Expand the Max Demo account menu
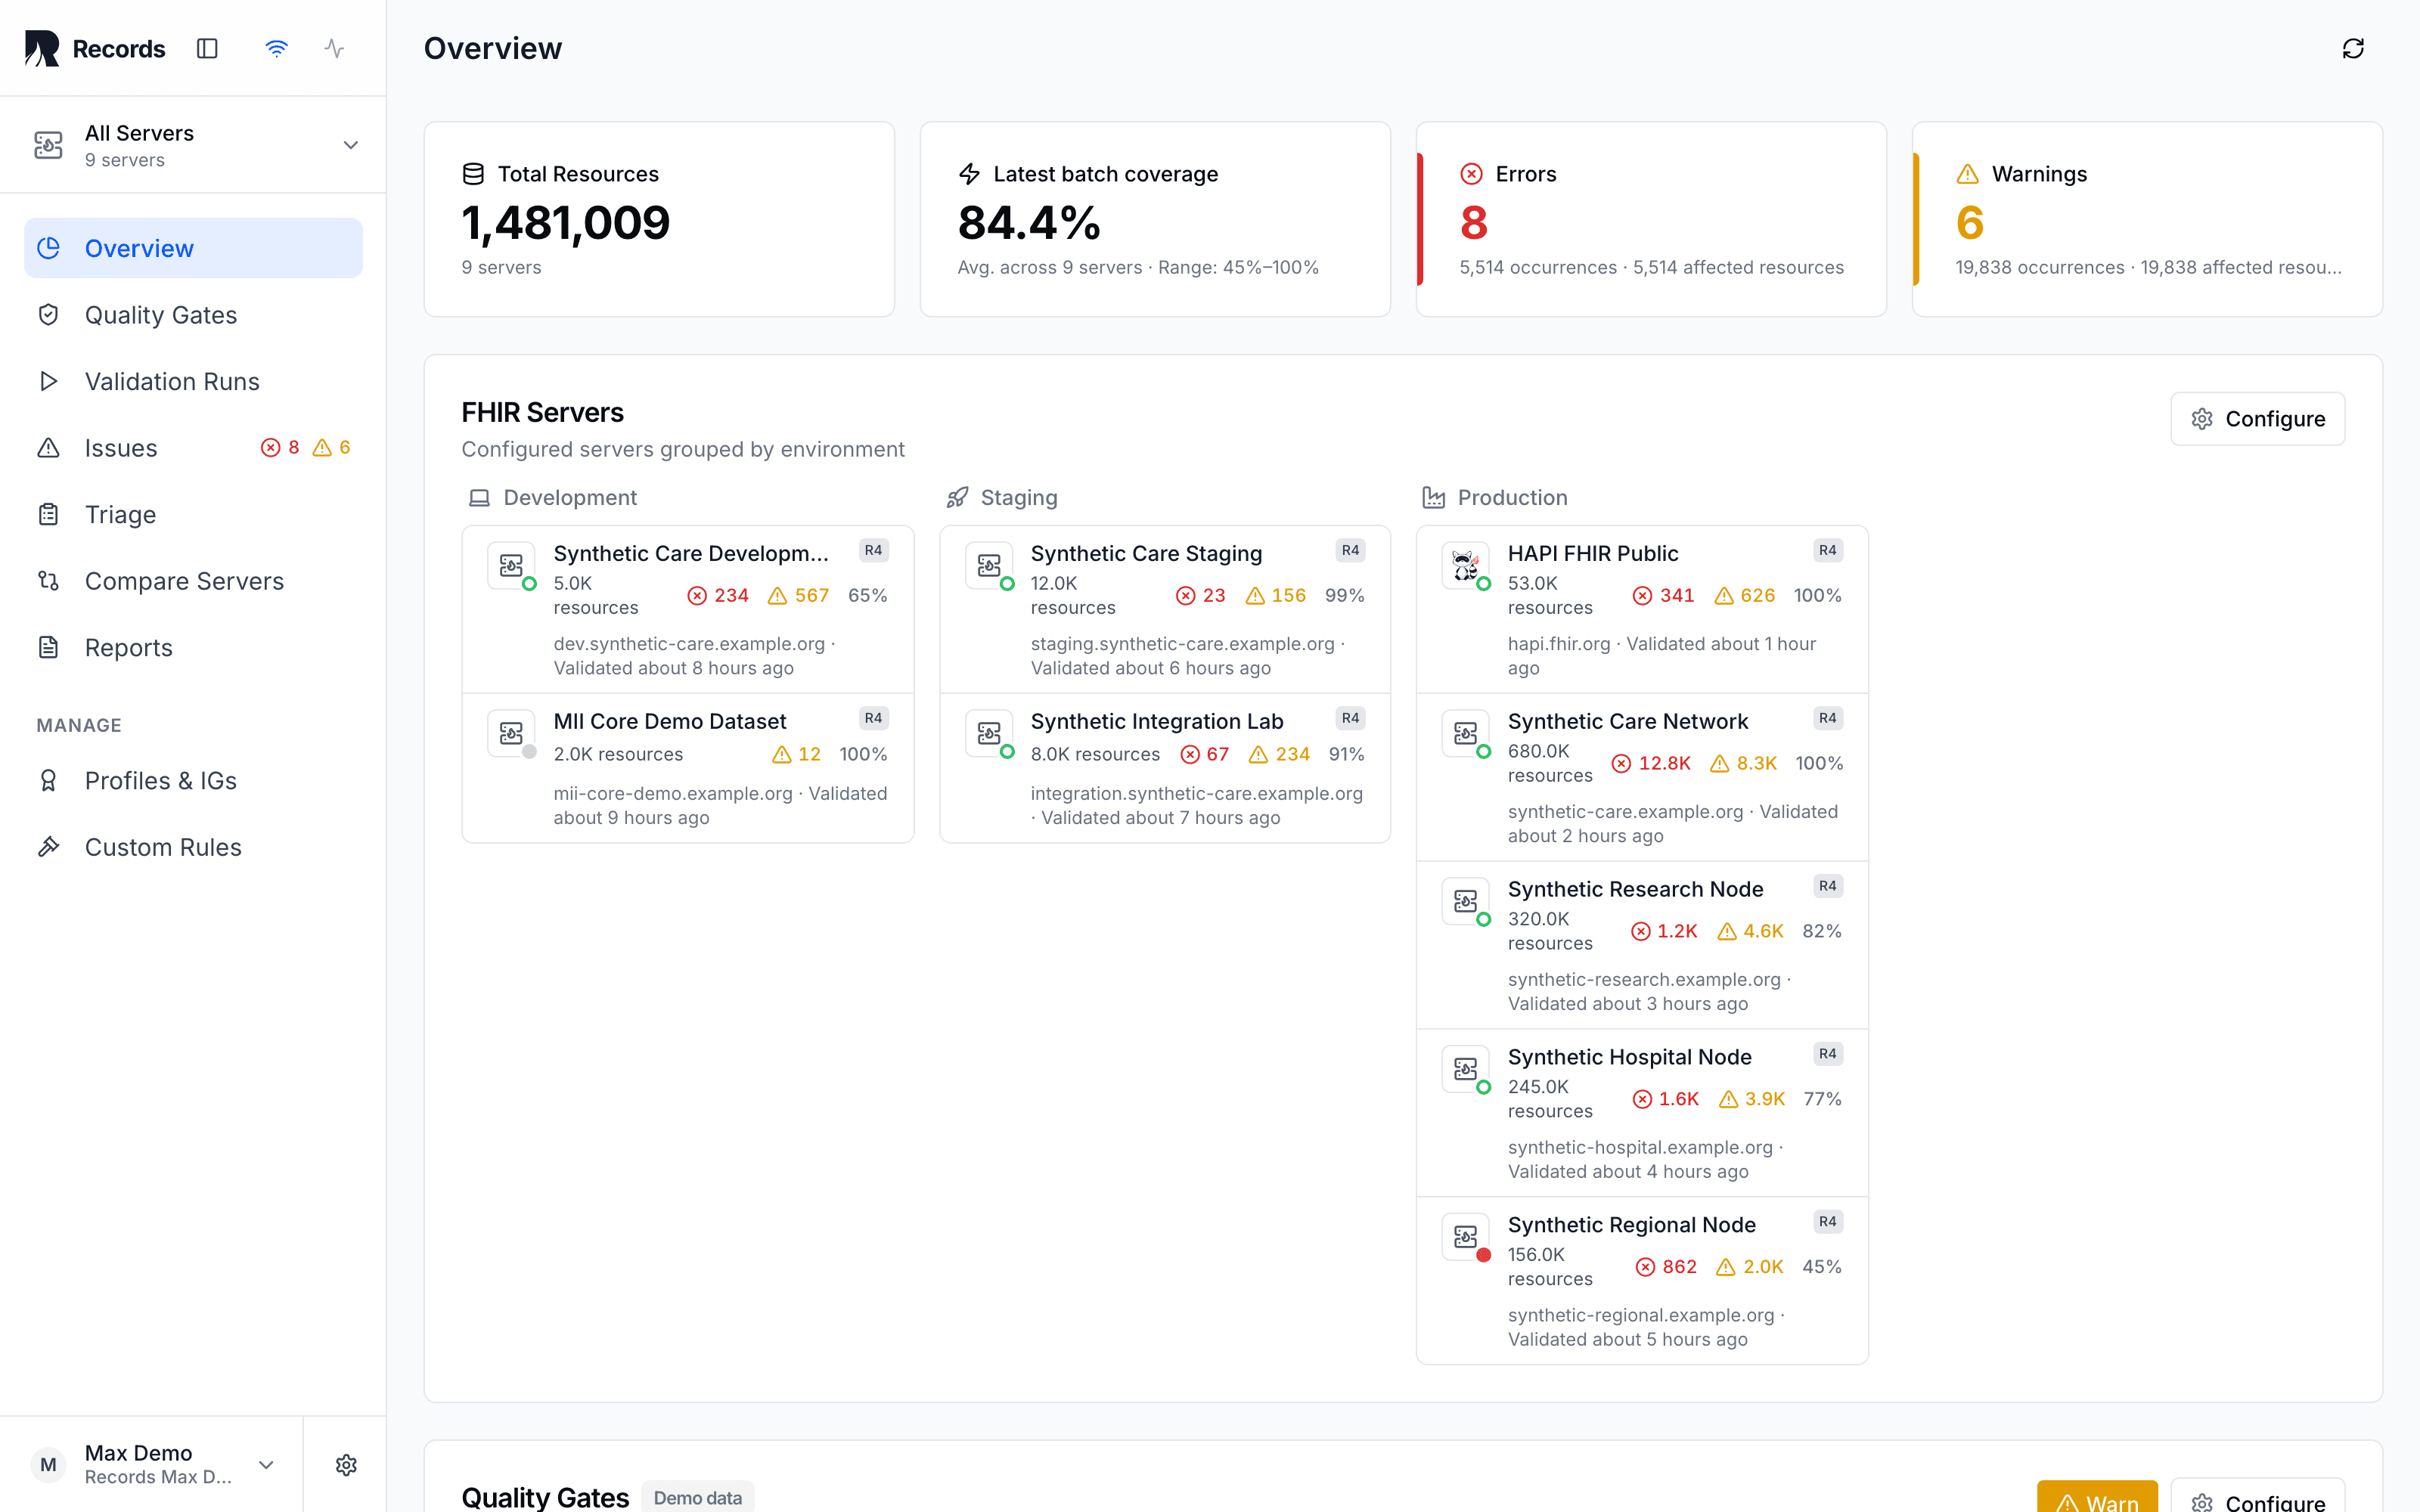2420x1512 pixels. (x=266, y=1465)
